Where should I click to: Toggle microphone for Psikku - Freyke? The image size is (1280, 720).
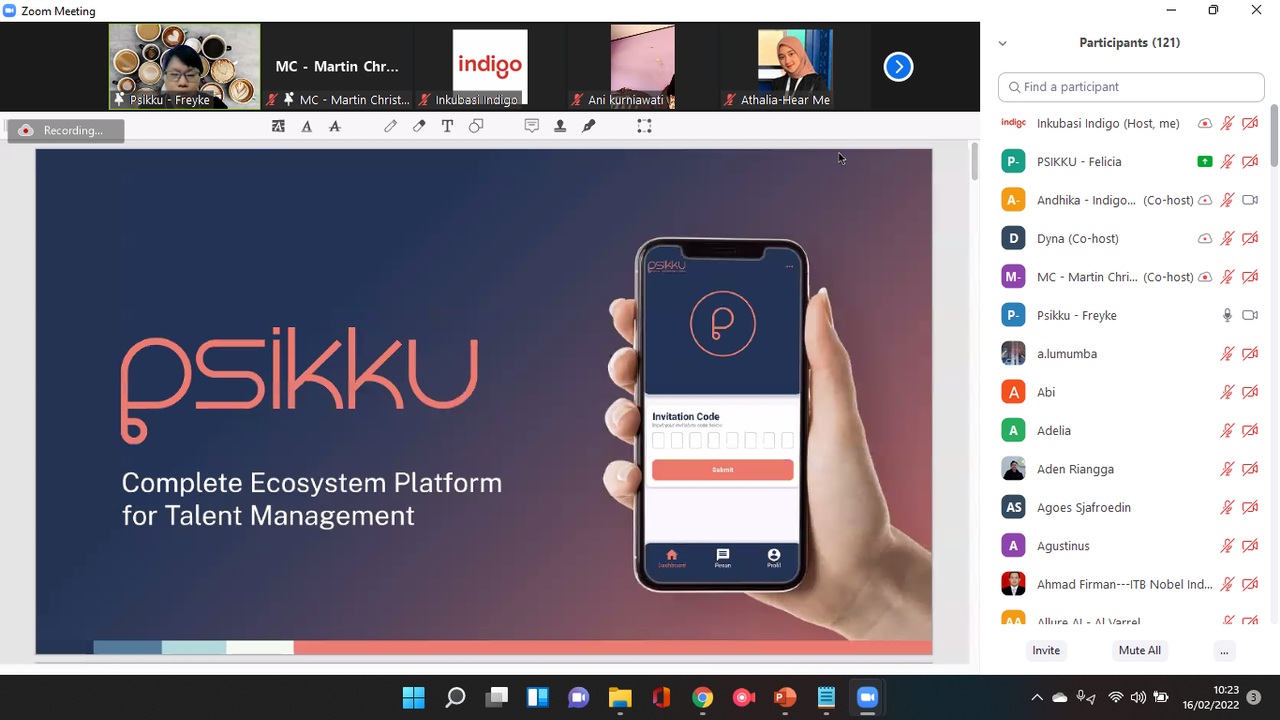[1227, 315]
